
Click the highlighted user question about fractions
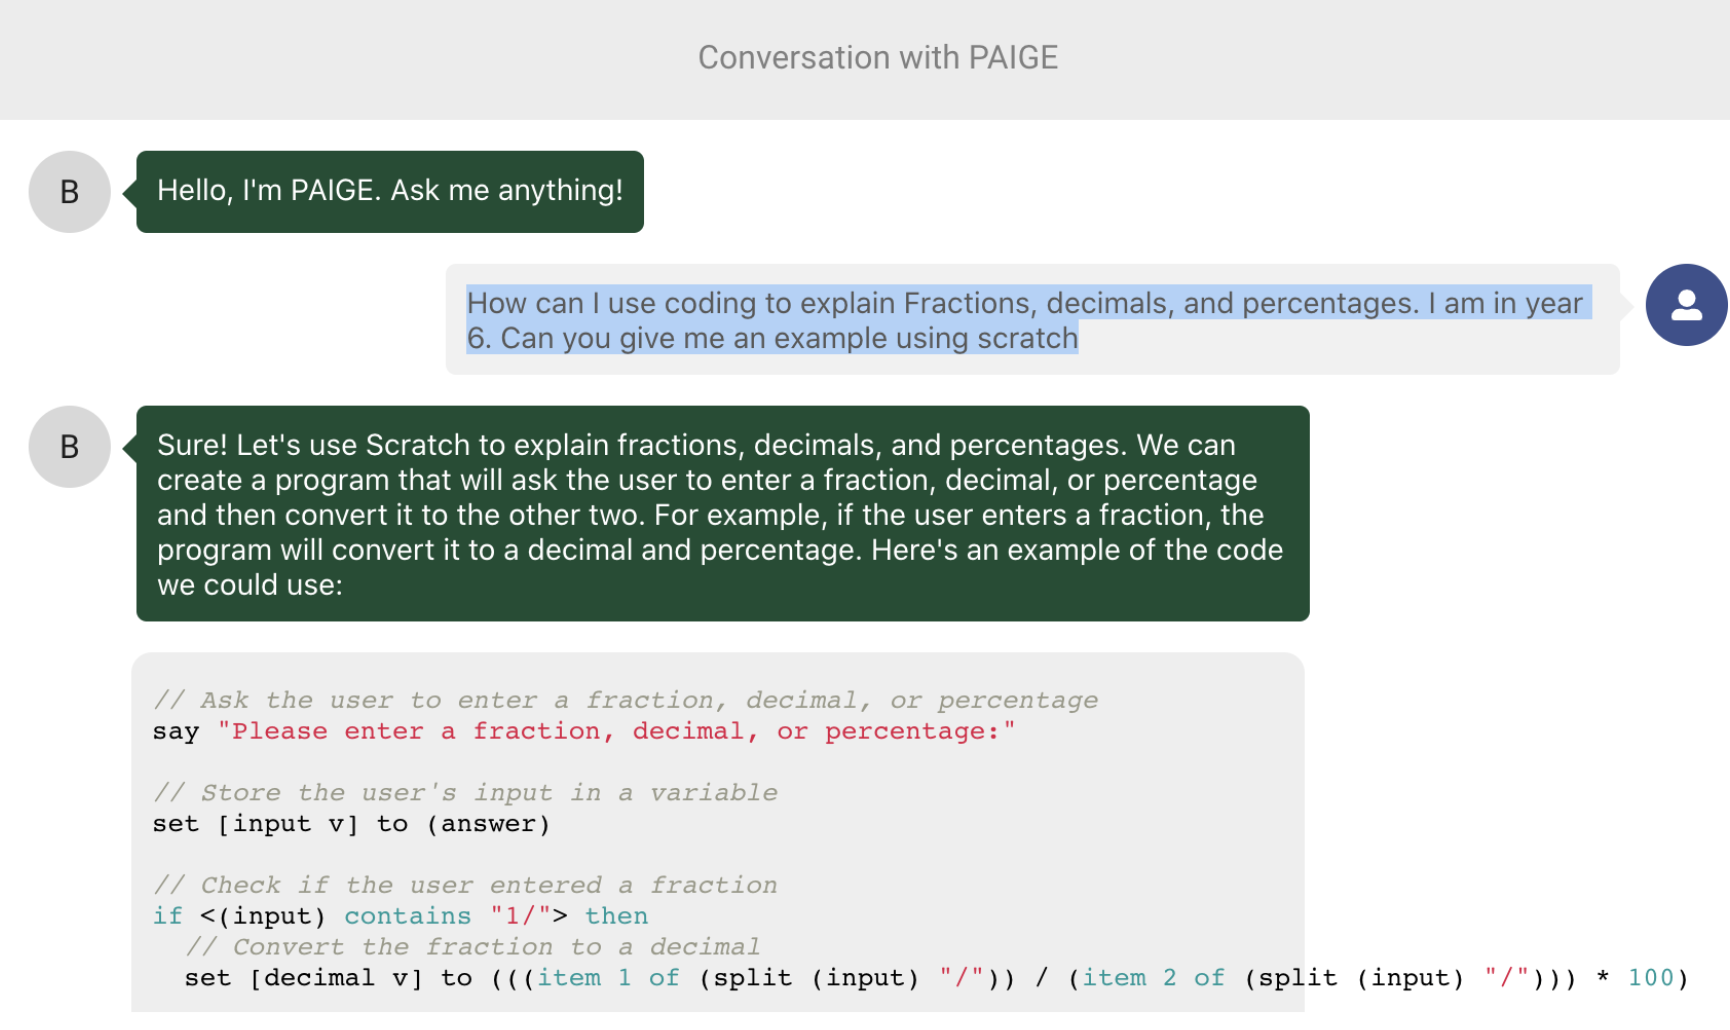click(1024, 320)
